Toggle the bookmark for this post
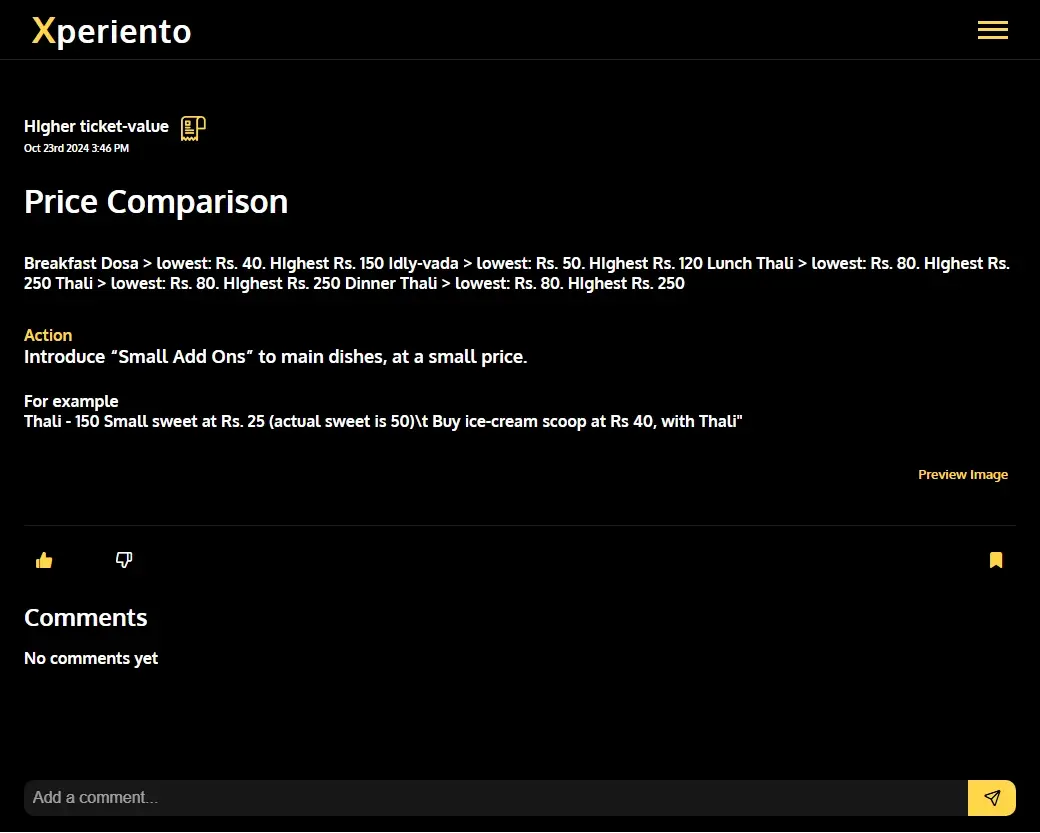The width and height of the screenshot is (1040, 833). tap(996, 560)
